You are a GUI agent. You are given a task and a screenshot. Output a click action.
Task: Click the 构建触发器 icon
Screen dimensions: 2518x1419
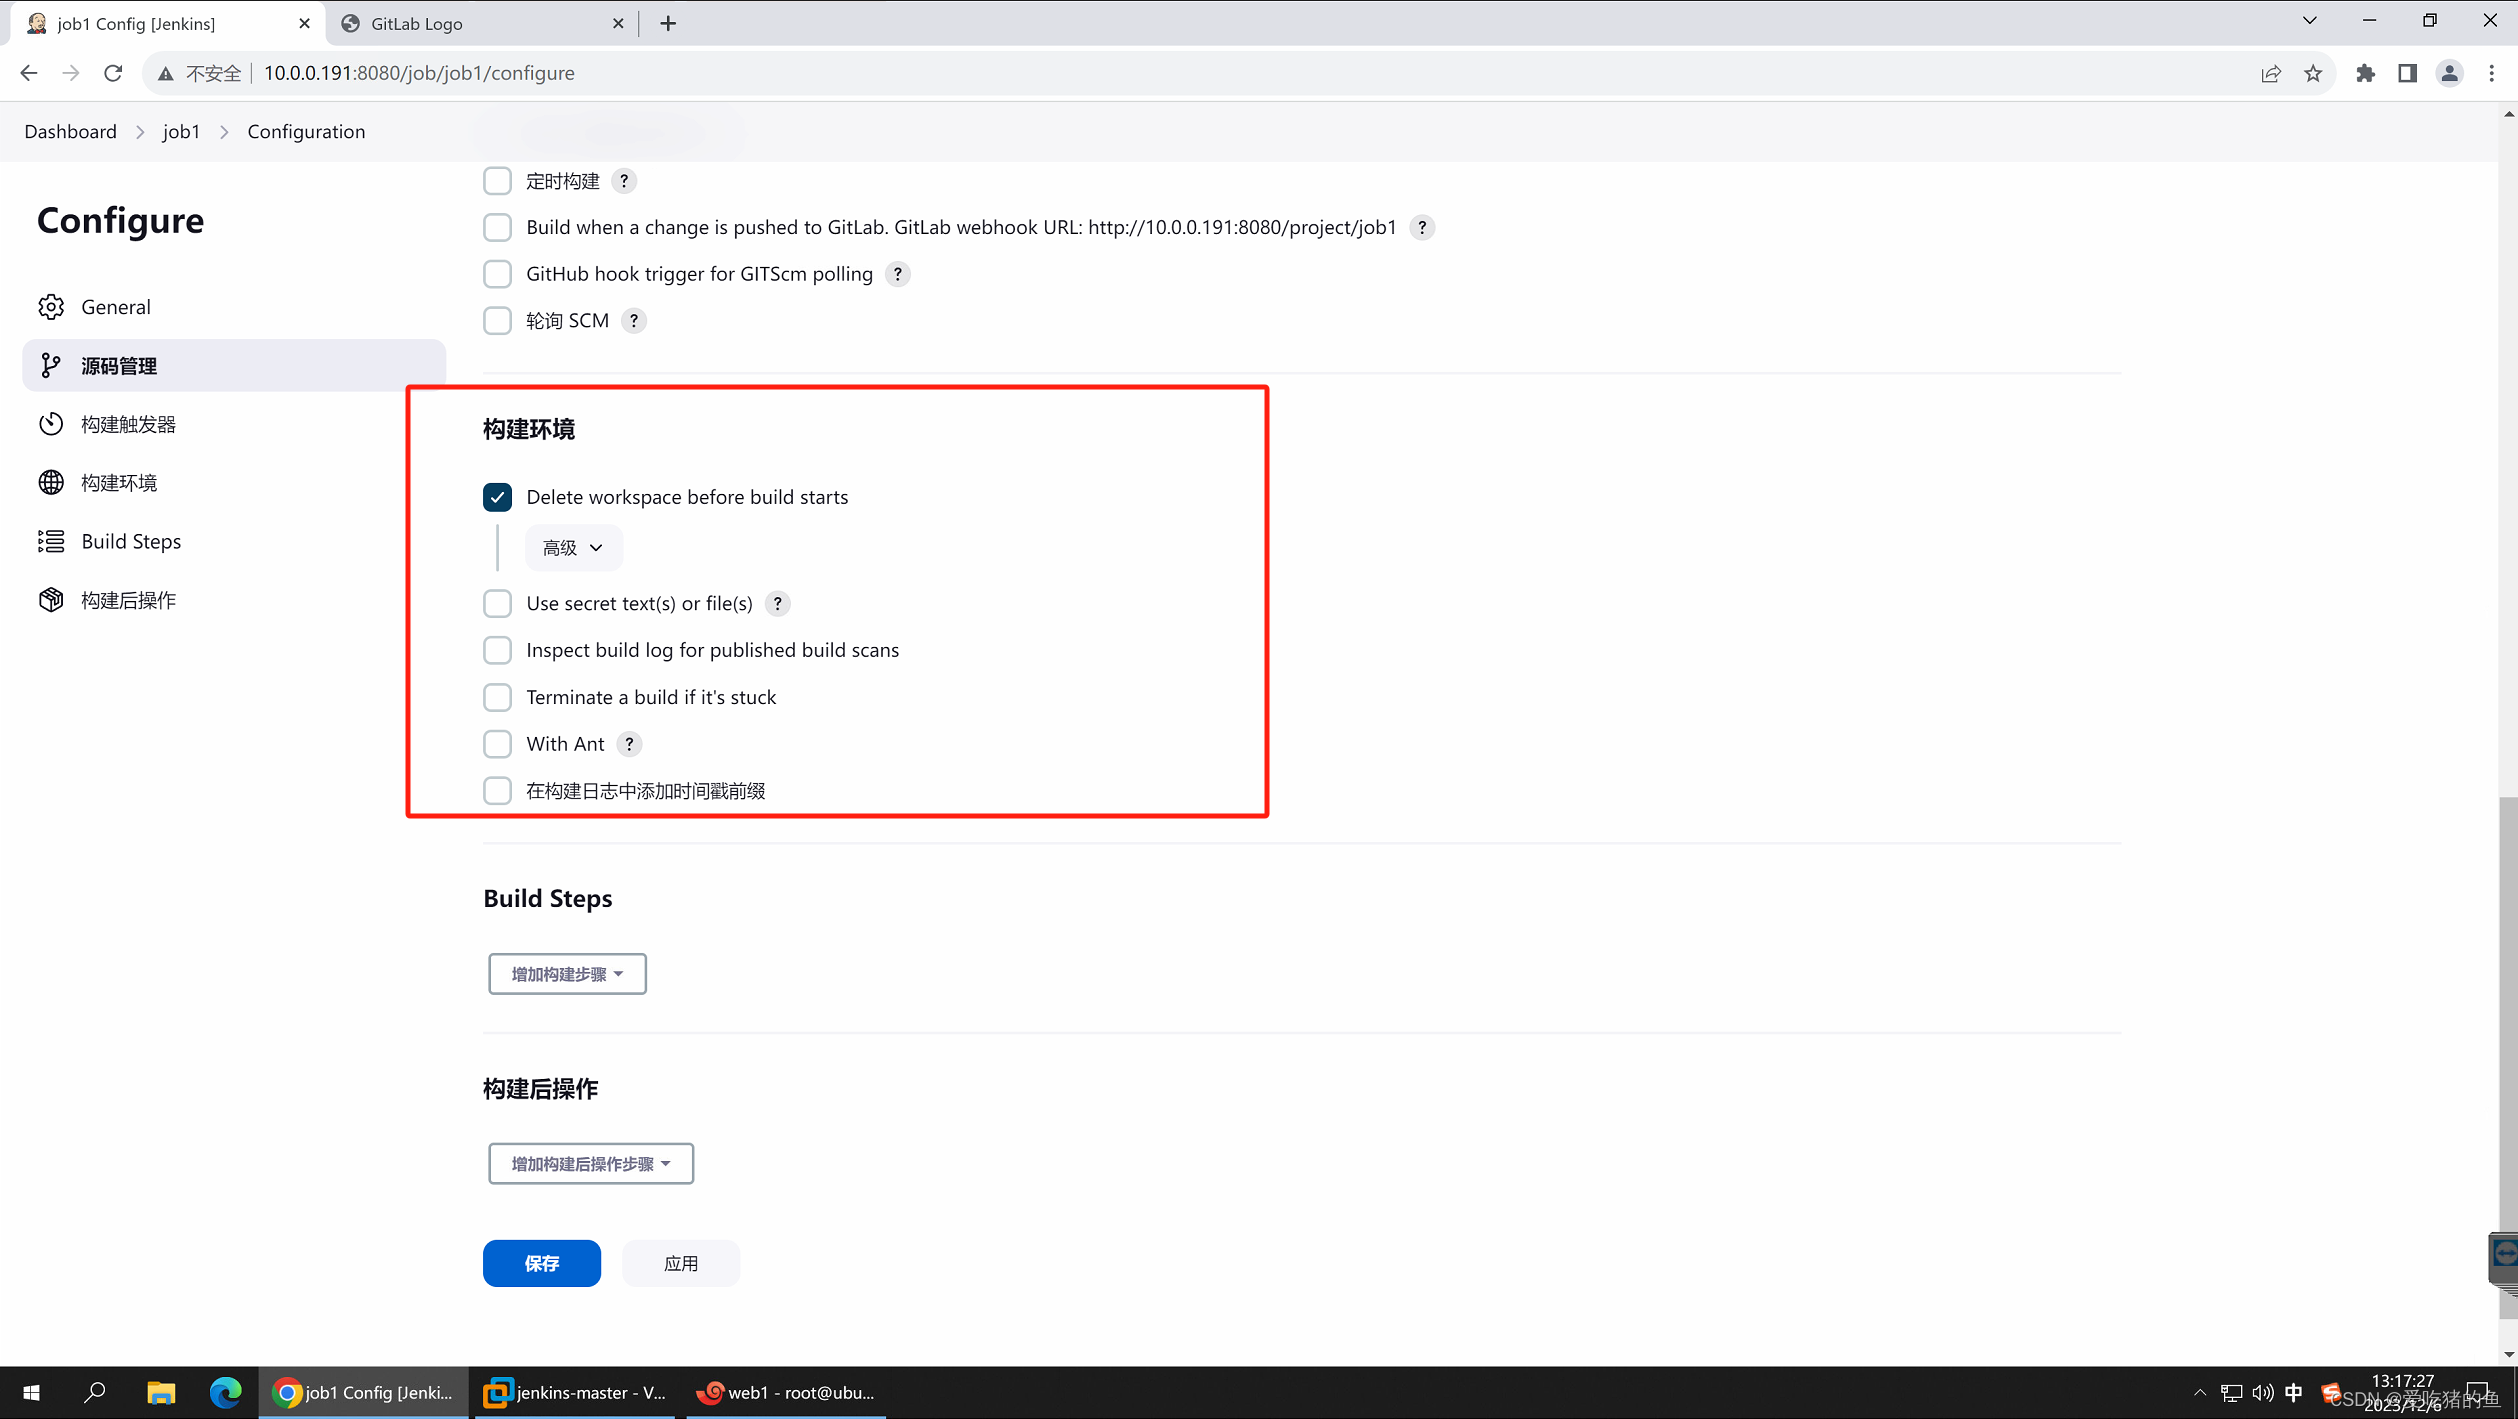point(52,423)
